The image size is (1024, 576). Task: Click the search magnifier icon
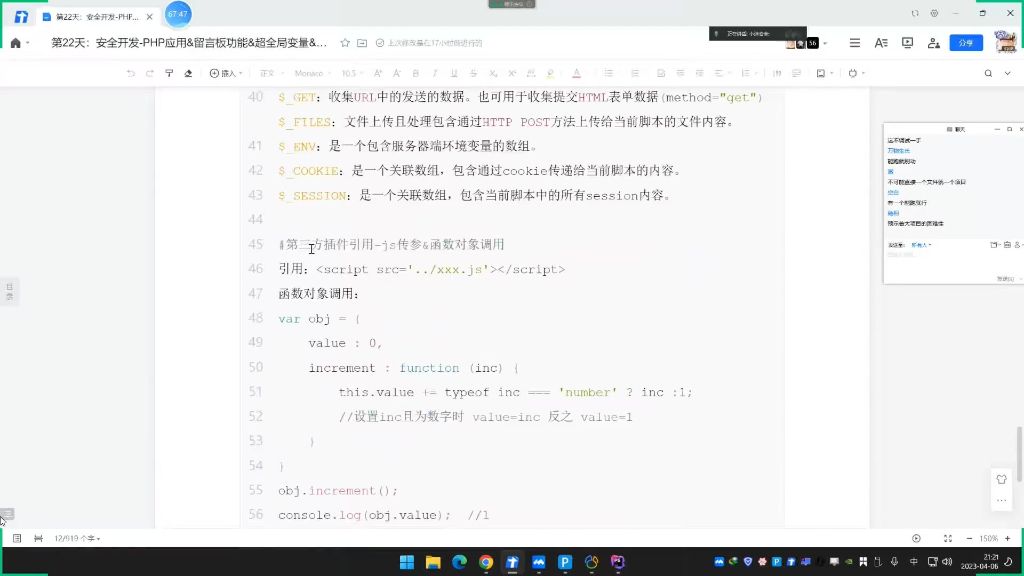click(988, 73)
